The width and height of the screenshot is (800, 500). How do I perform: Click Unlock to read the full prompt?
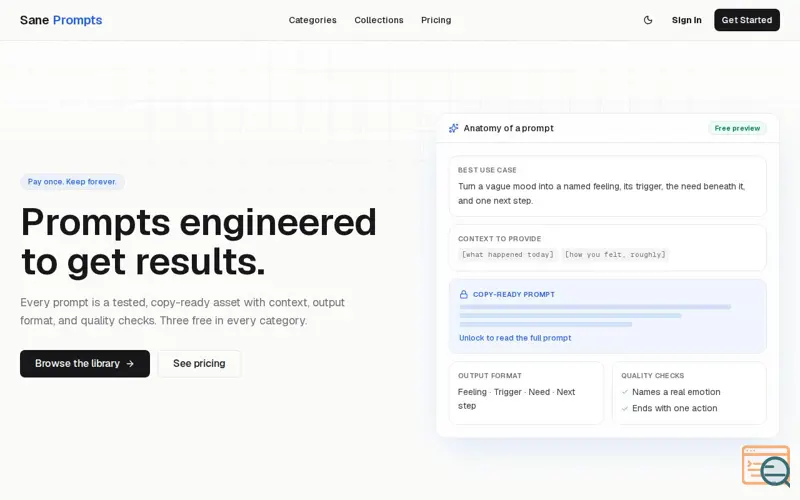(515, 338)
